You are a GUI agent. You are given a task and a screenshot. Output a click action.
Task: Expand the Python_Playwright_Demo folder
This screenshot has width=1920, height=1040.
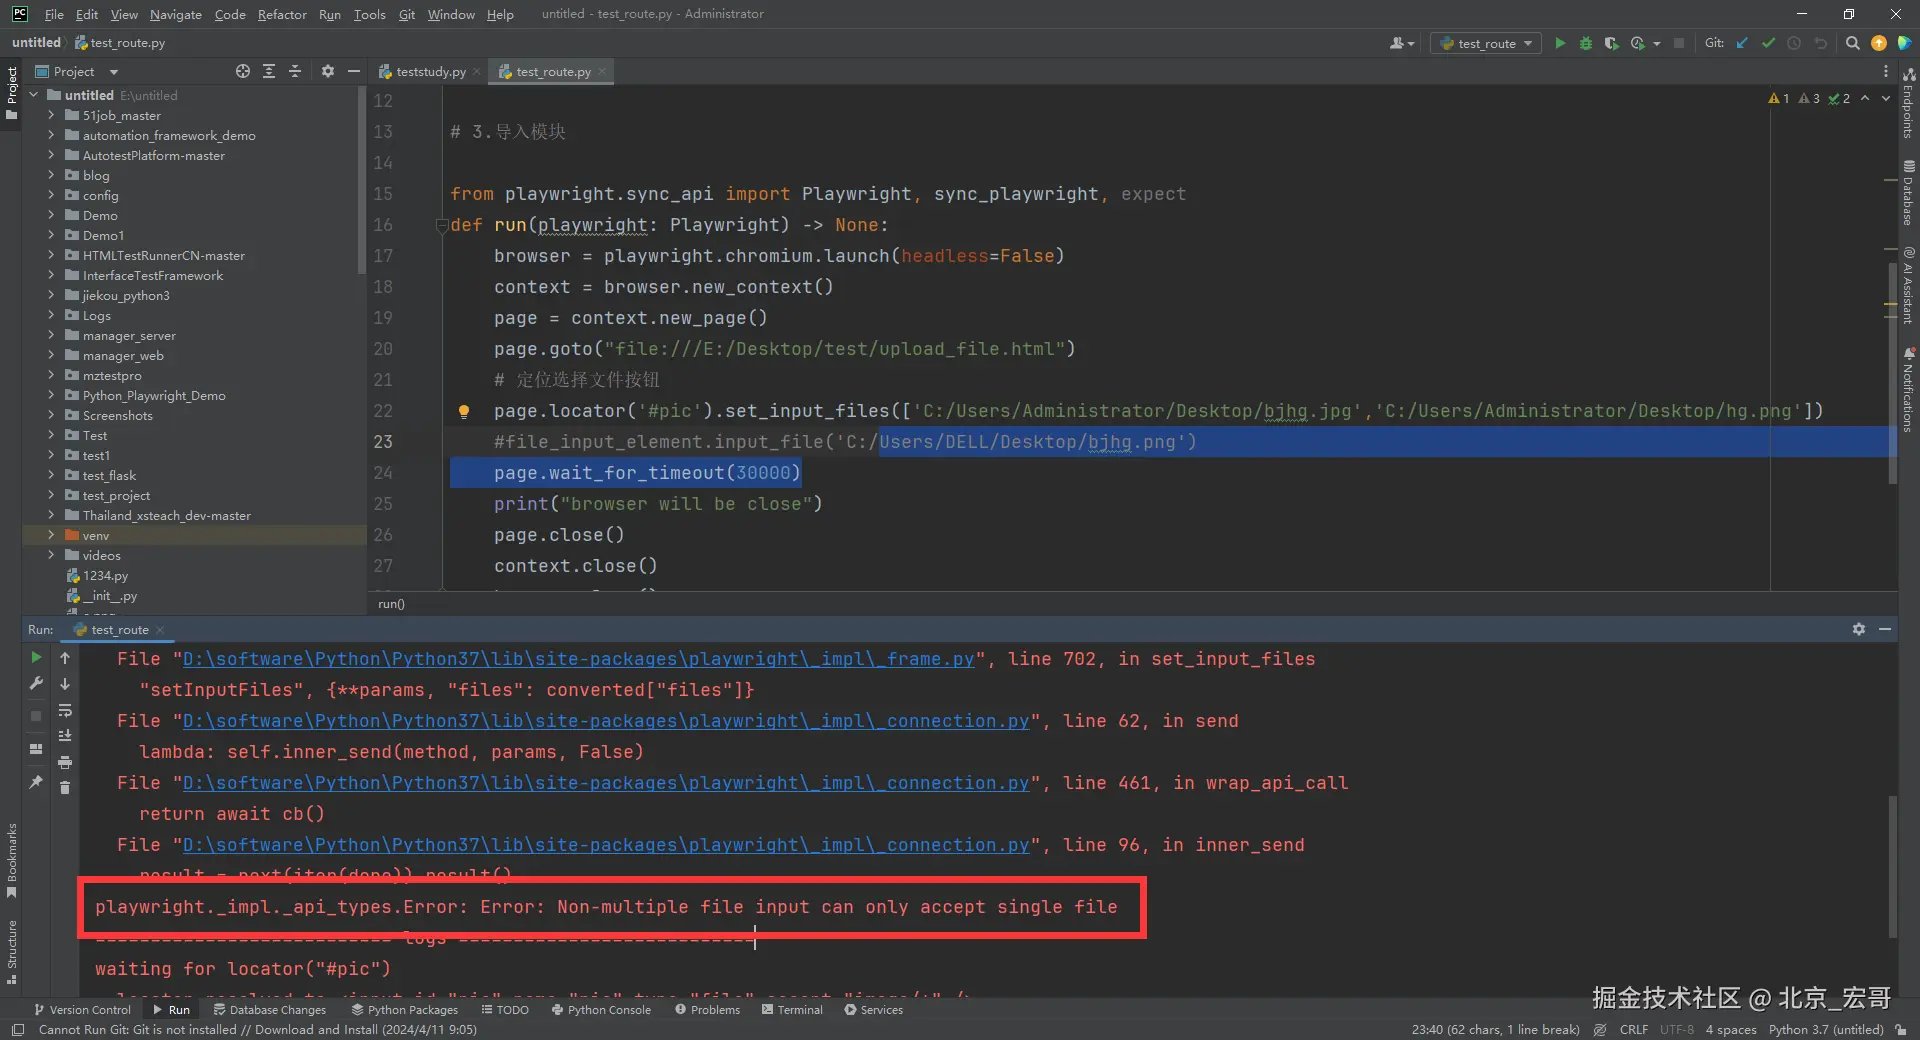point(51,395)
